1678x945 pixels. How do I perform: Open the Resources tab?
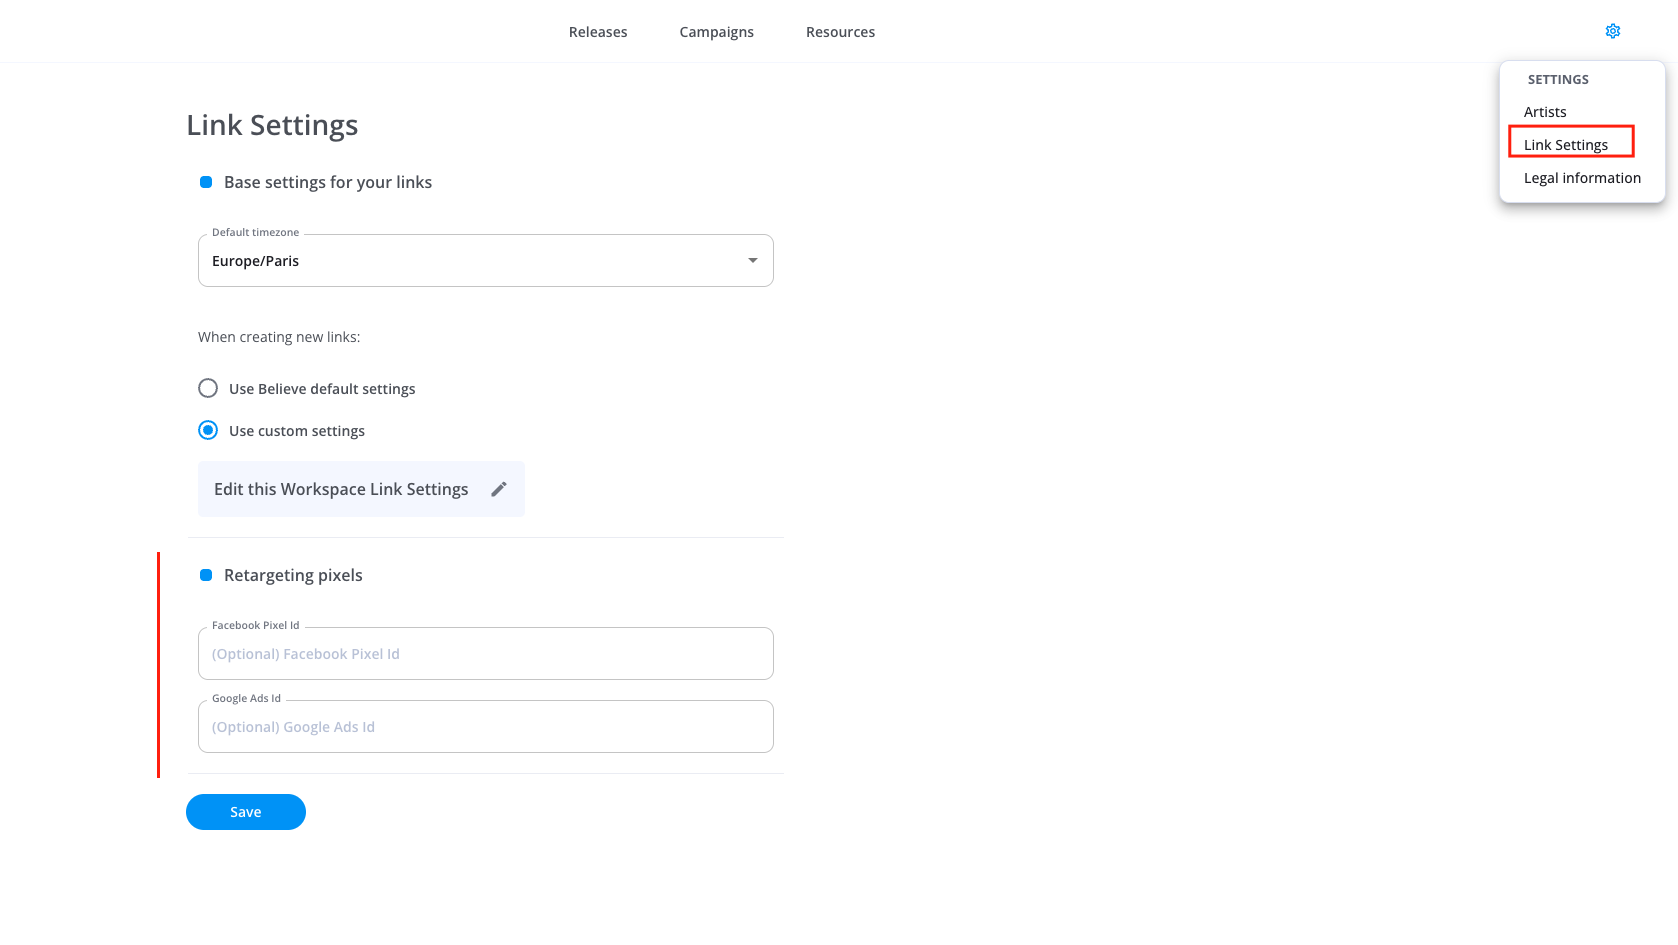(x=840, y=32)
